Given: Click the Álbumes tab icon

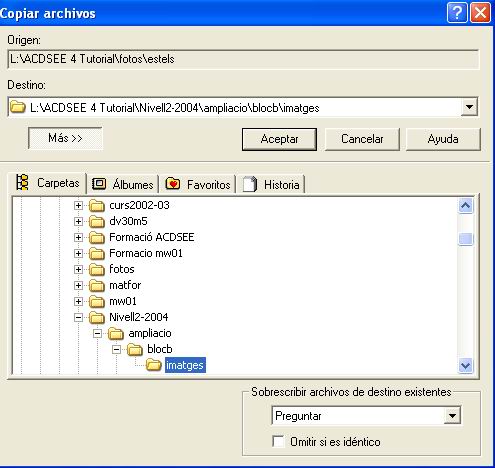Looking at the screenshot, I should 99,184.
